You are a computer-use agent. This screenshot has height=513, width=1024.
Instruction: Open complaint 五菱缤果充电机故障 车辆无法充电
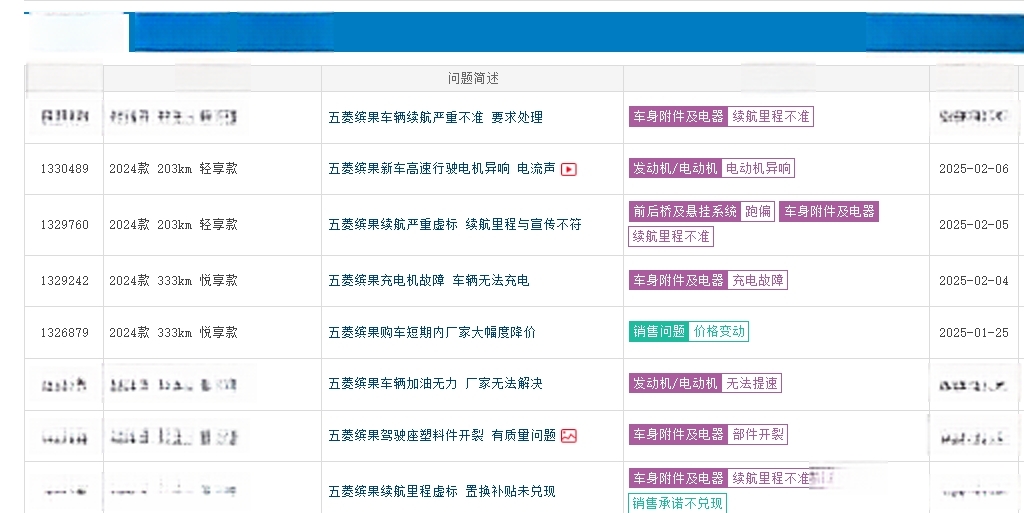coord(428,281)
